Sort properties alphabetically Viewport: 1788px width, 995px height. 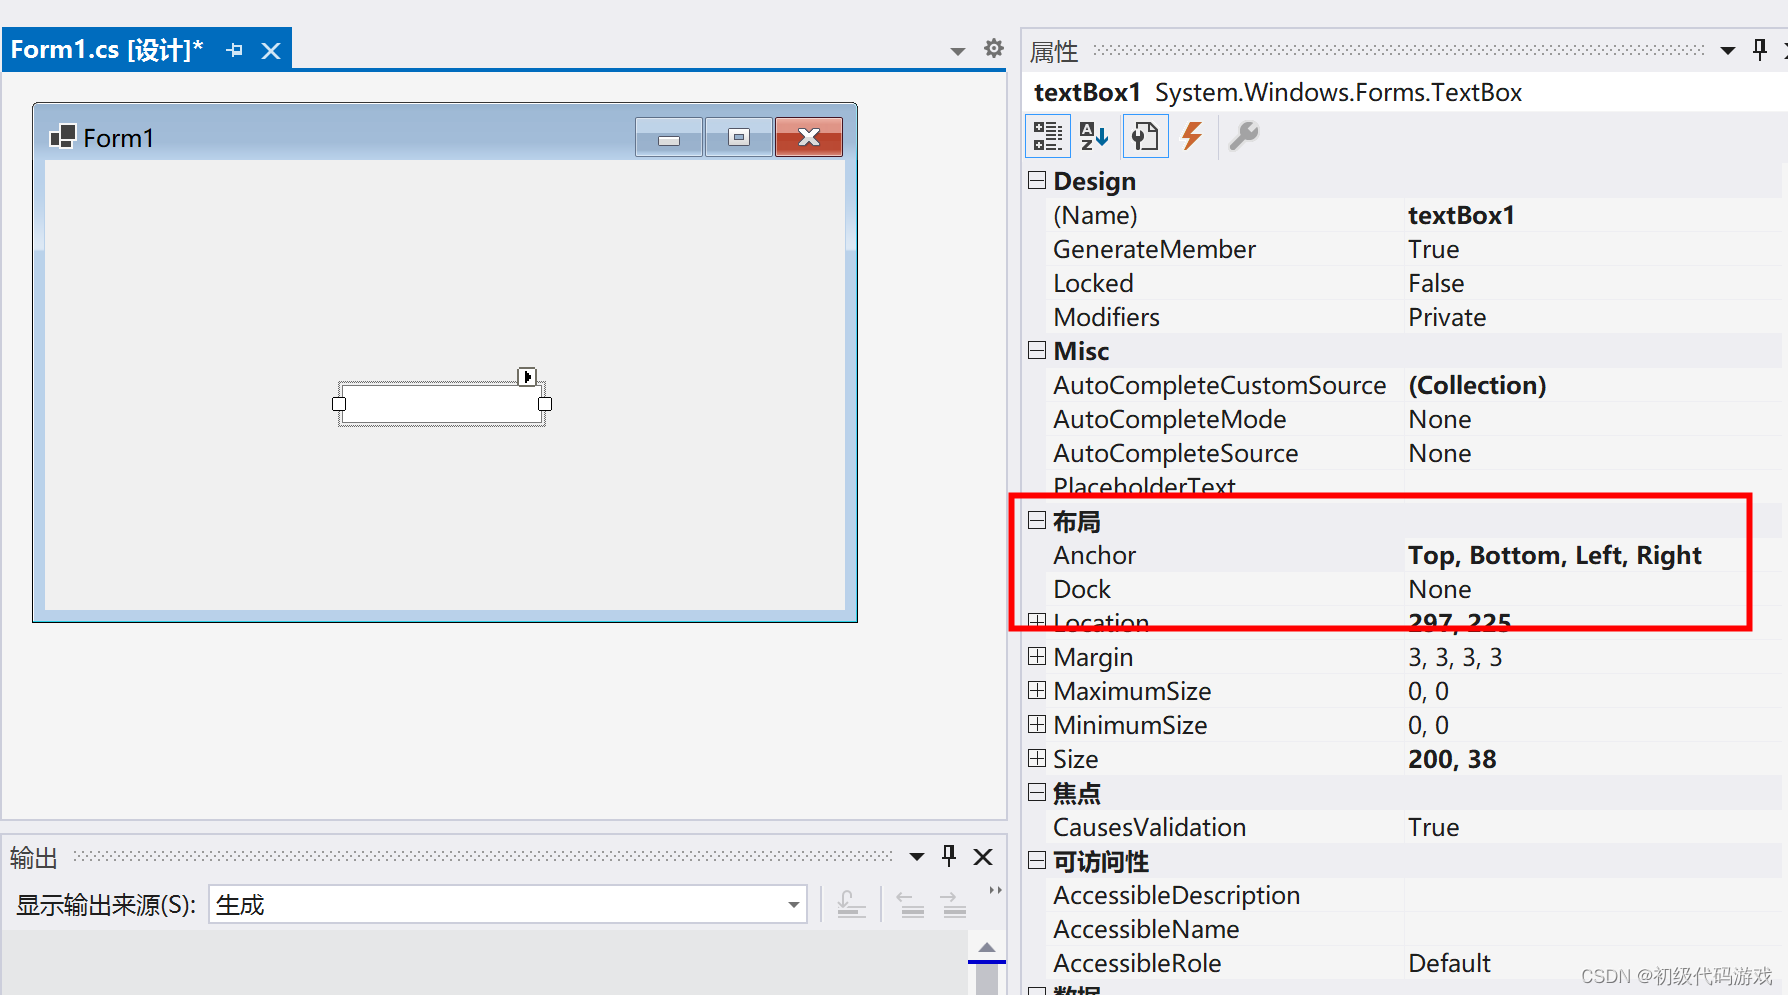pos(1094,136)
